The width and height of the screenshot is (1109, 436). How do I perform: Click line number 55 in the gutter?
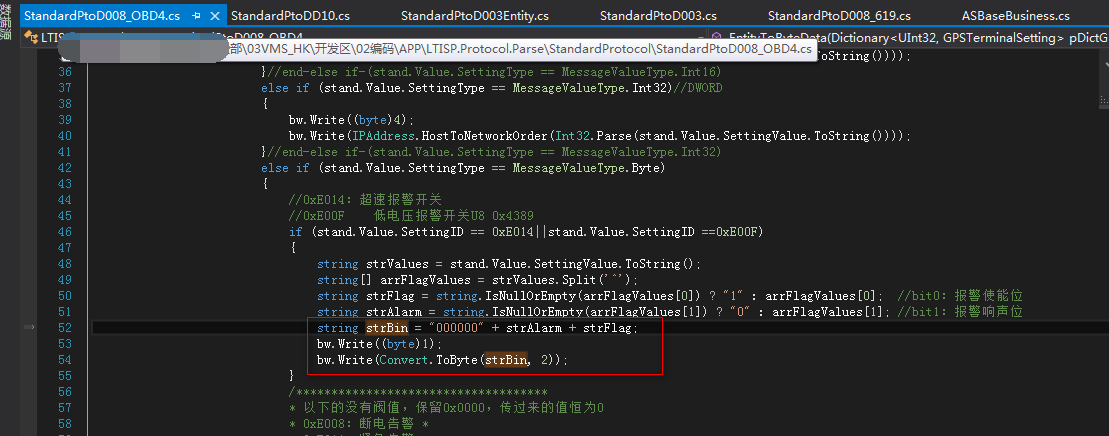coord(64,376)
